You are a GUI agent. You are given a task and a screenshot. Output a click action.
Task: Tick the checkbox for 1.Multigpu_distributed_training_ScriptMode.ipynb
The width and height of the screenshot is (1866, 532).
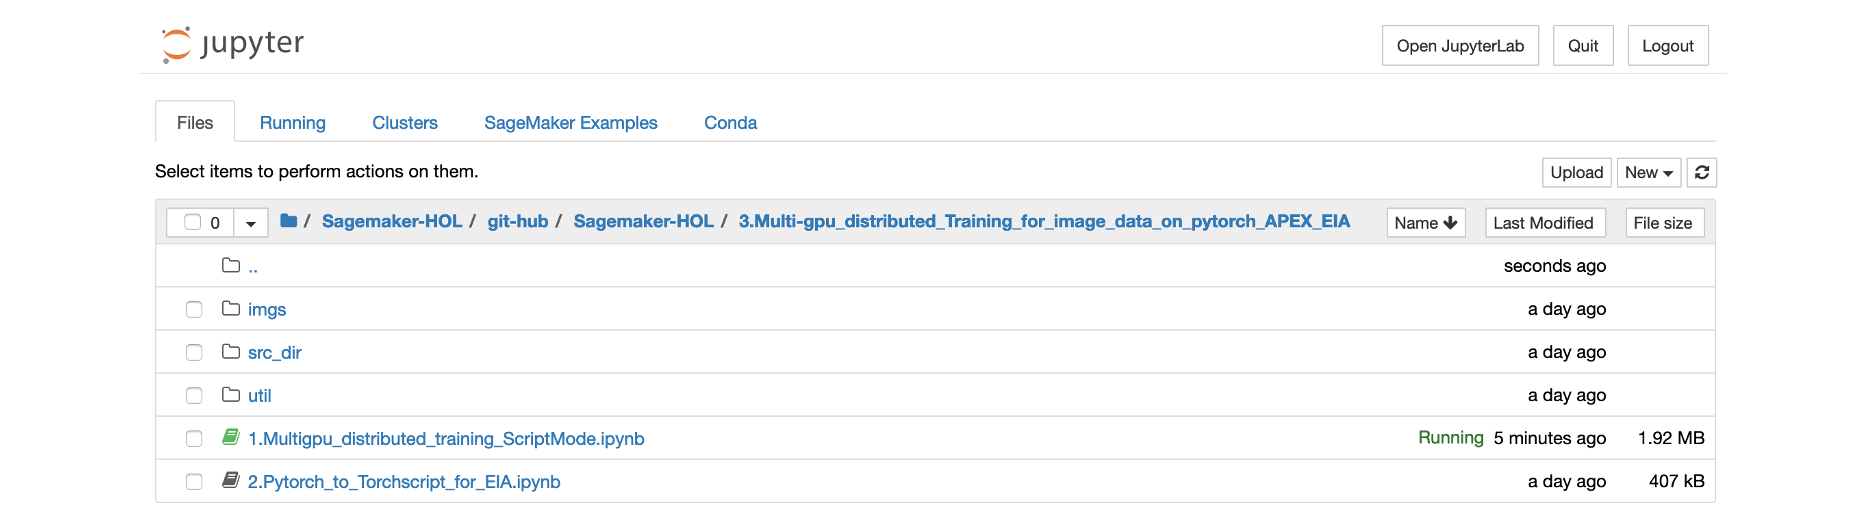coord(194,439)
